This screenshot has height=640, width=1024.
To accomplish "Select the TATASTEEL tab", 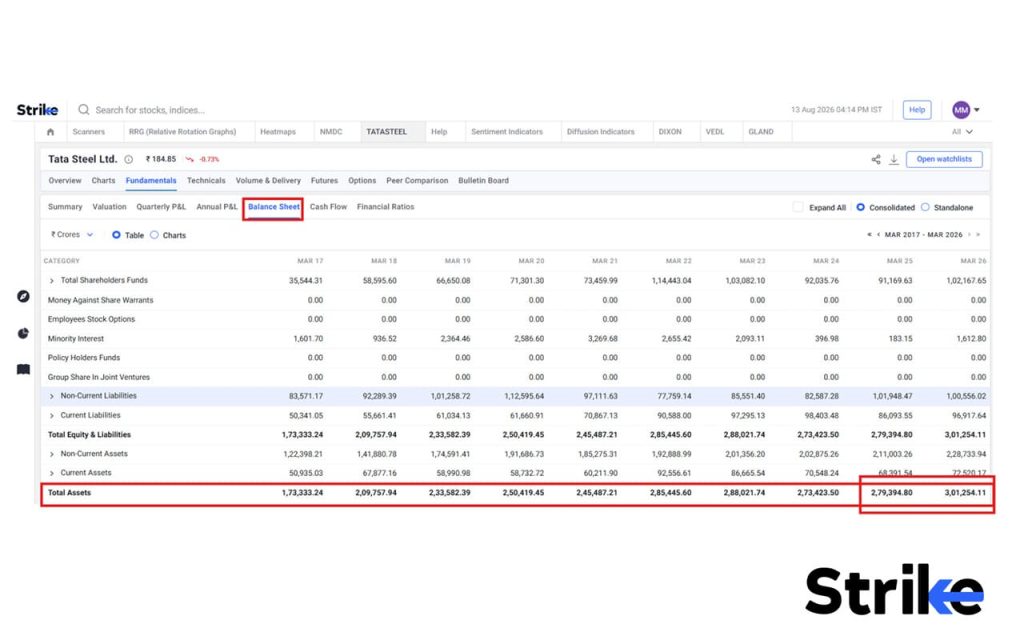I will click(387, 132).
